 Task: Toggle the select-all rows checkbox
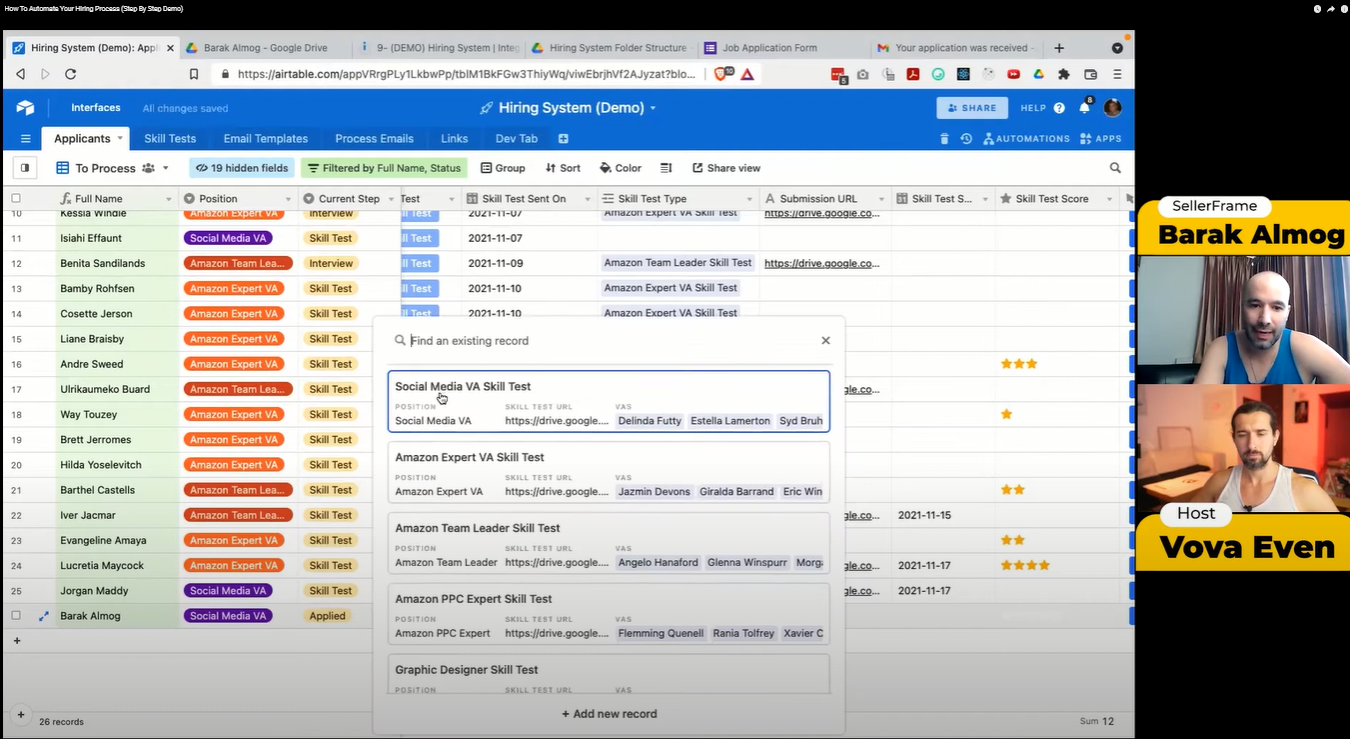pyautogui.click(x=16, y=198)
